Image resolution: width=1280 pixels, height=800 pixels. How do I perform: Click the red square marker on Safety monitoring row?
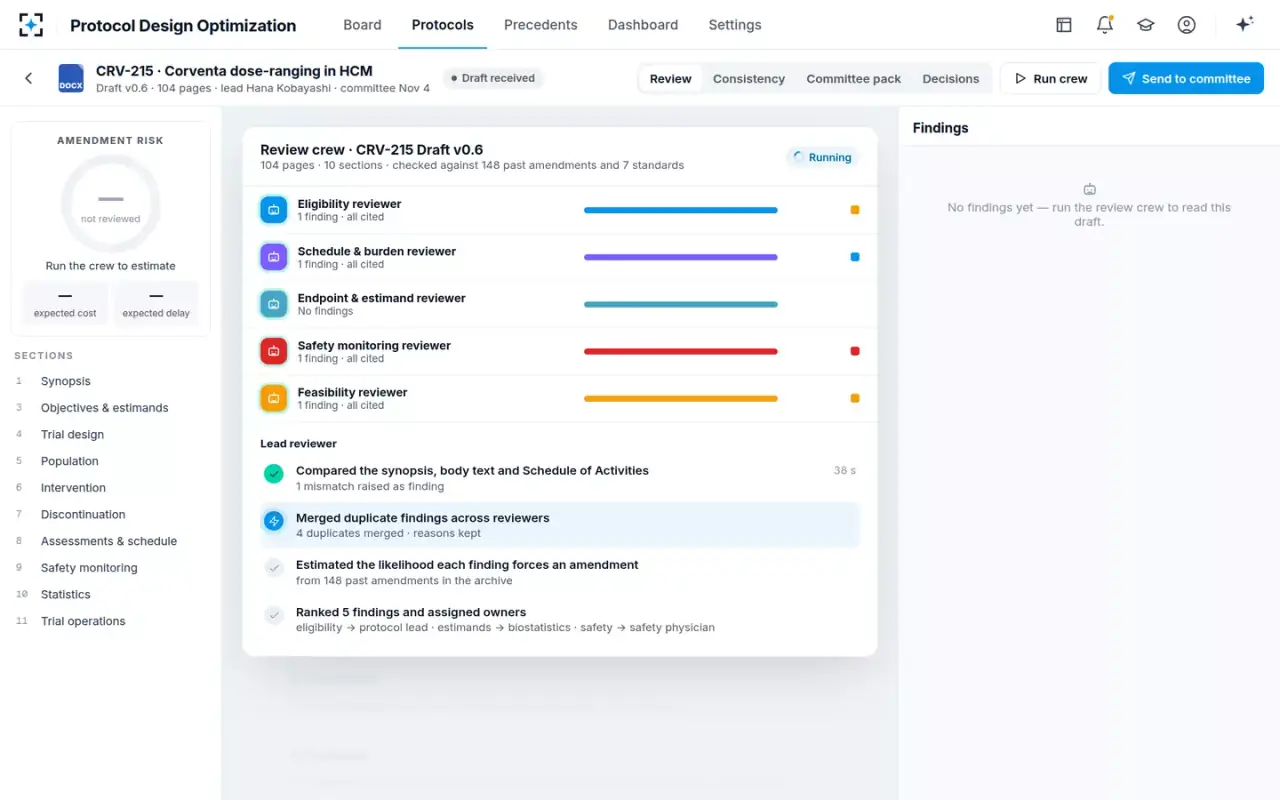(855, 351)
